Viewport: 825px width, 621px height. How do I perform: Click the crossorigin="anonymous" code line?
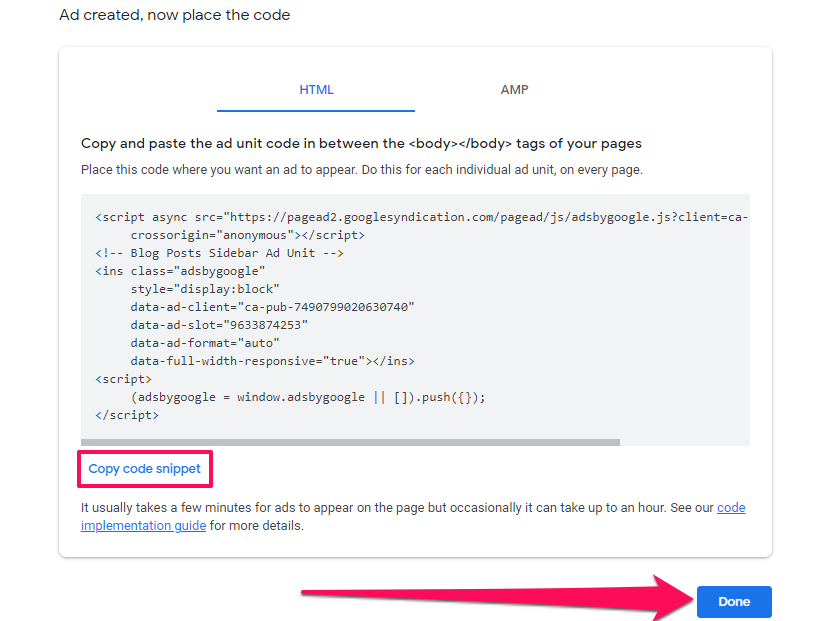click(248, 235)
